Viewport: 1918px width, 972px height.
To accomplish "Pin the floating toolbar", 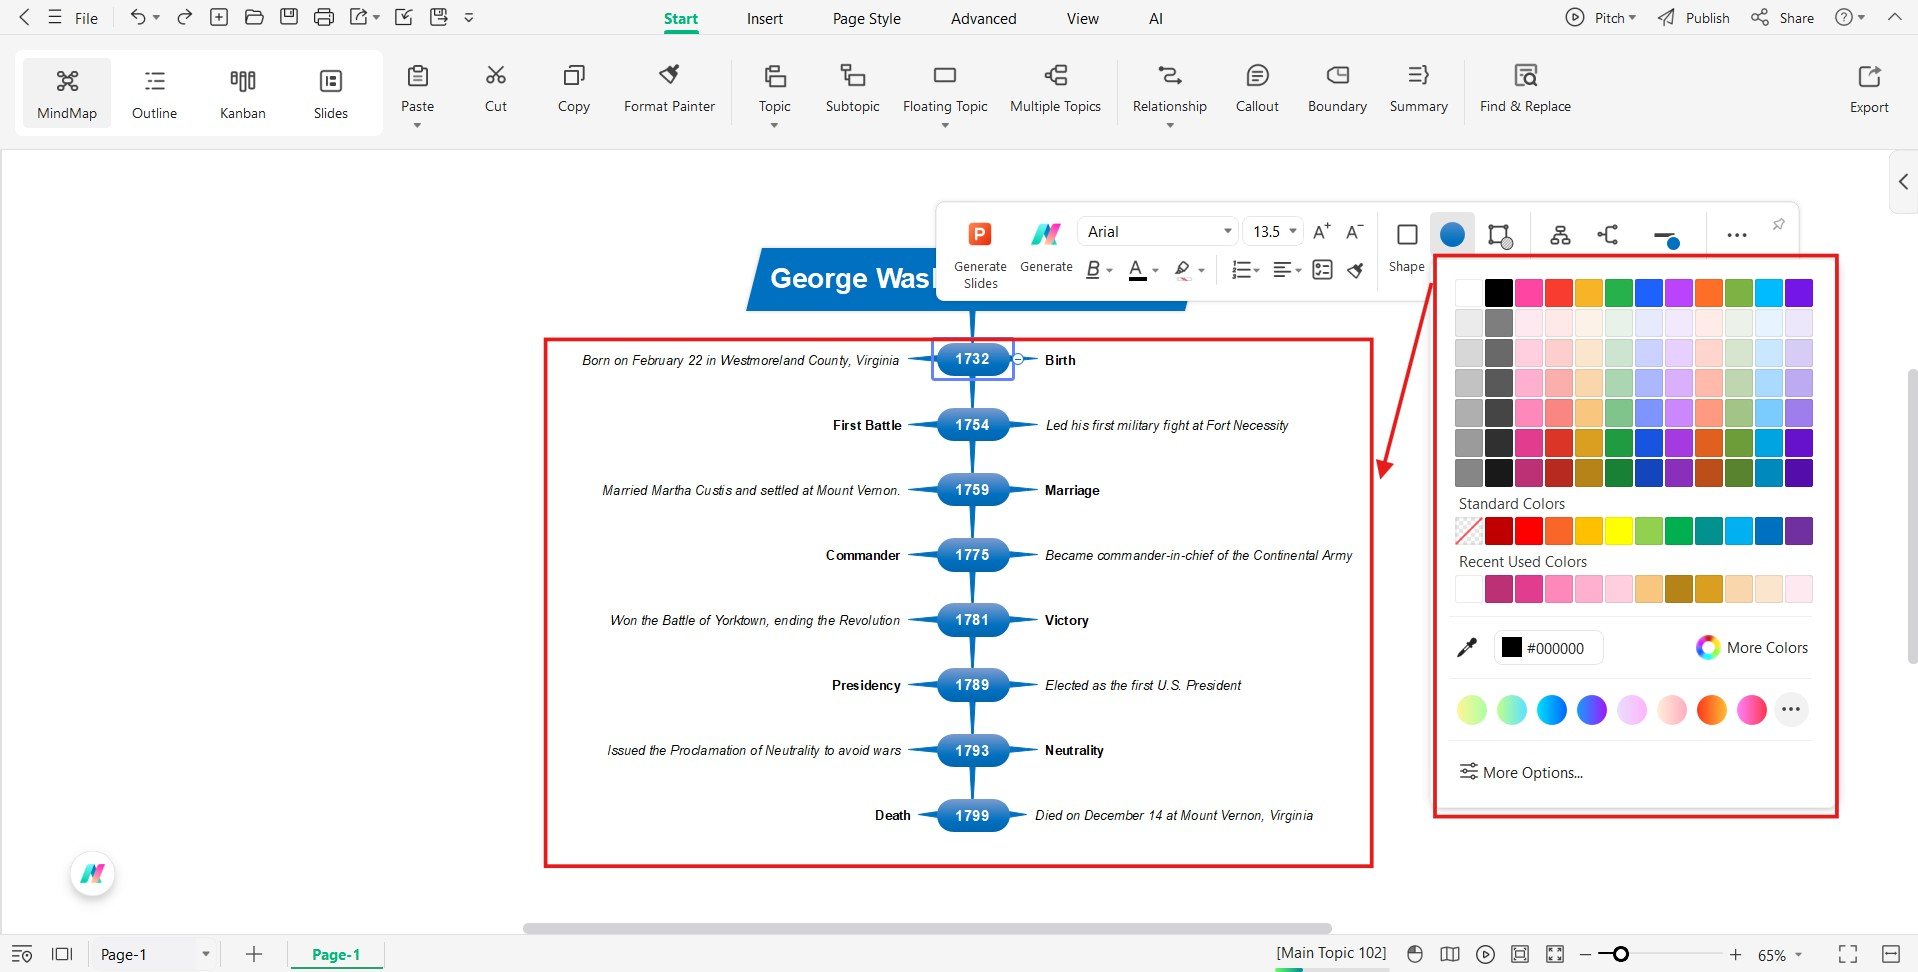I will click(1778, 225).
